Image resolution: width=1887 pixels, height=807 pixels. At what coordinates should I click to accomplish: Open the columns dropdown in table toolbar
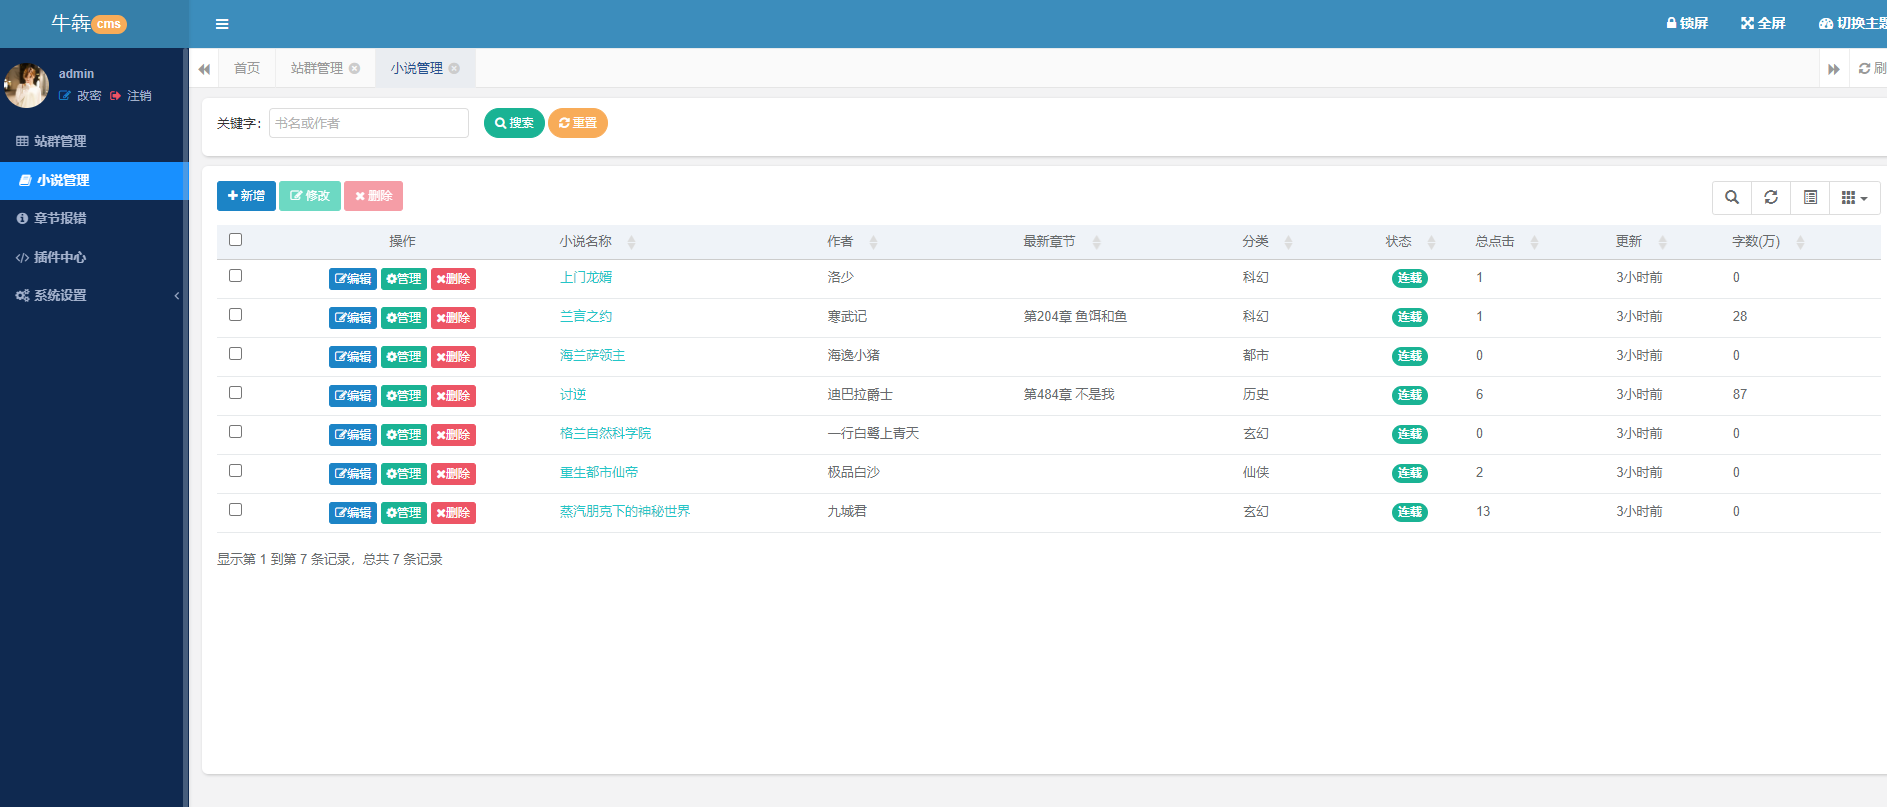point(1854,197)
